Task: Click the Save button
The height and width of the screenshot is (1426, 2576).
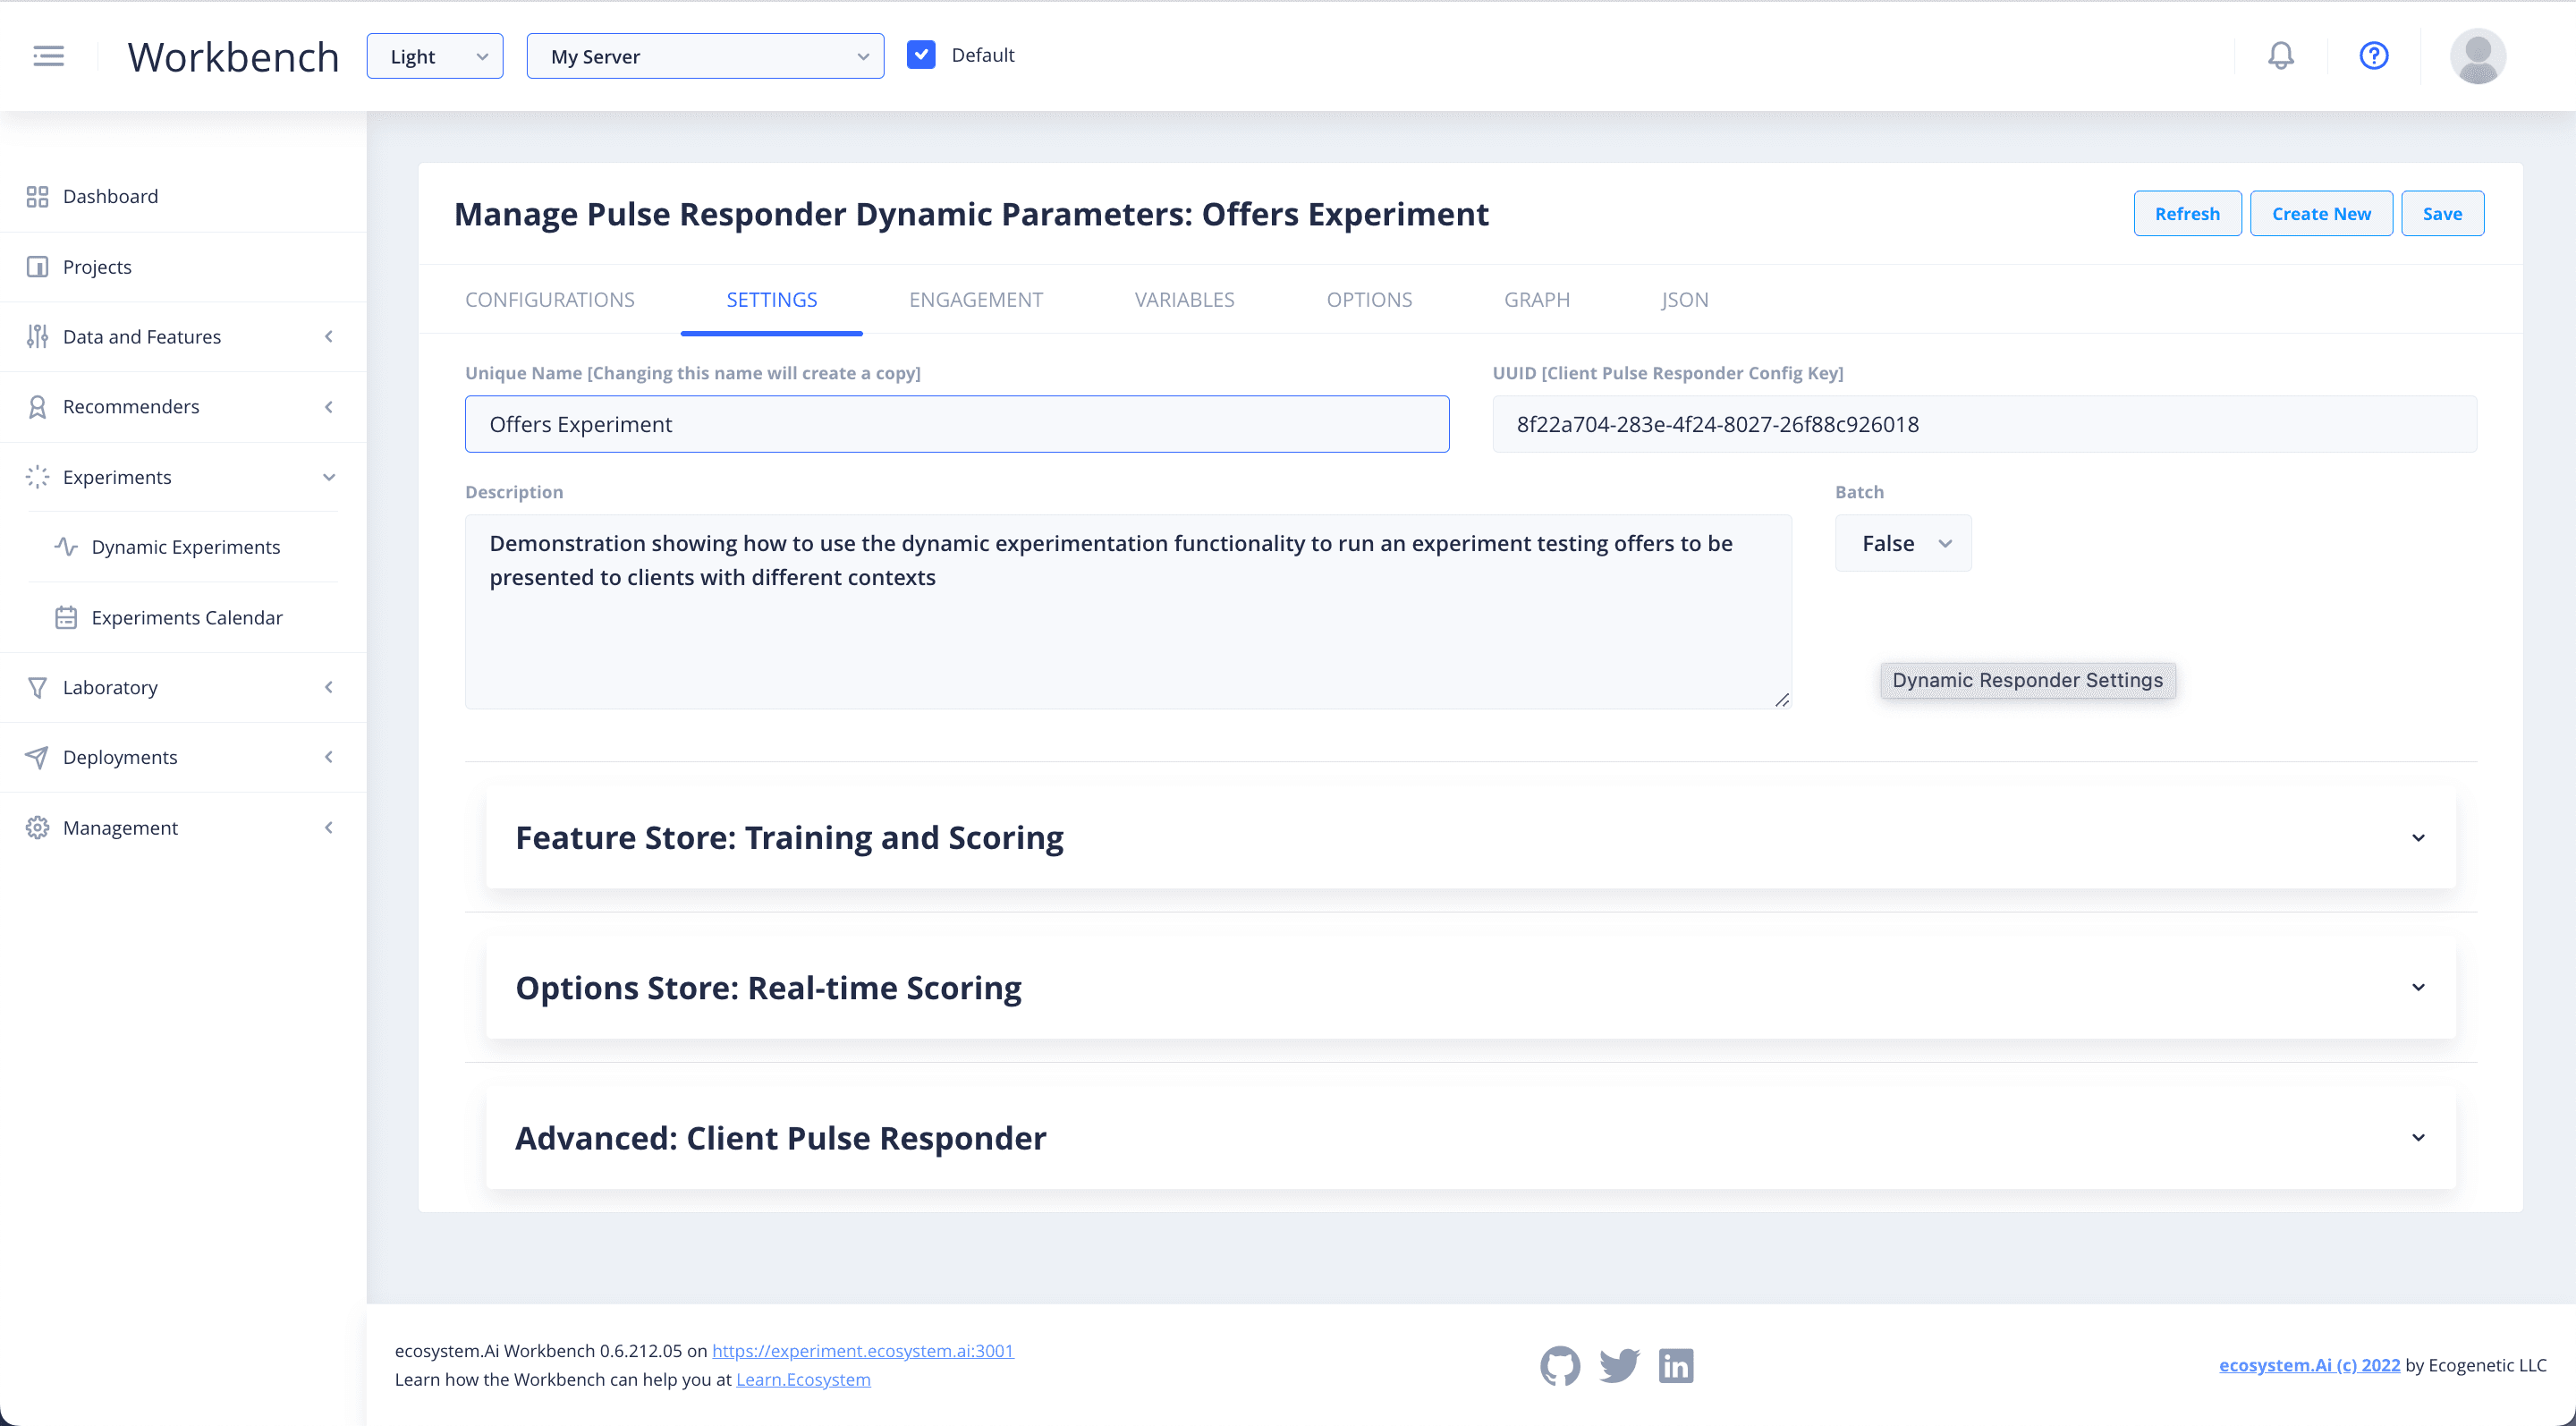Action: coord(2441,213)
